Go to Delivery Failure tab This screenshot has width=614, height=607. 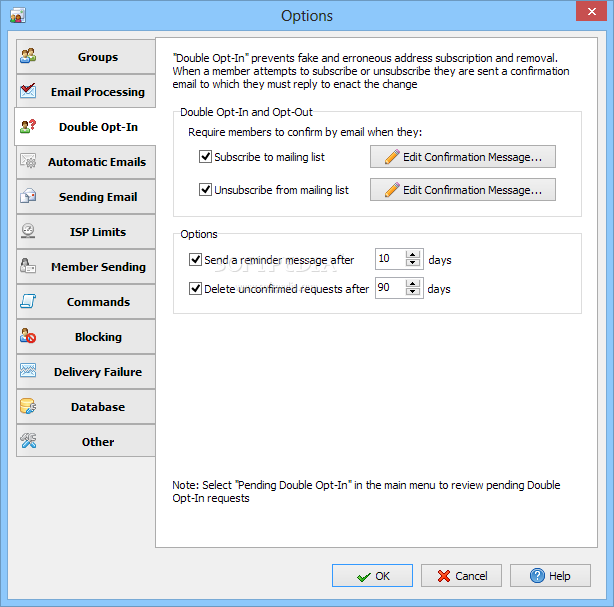pyautogui.click(x=86, y=371)
